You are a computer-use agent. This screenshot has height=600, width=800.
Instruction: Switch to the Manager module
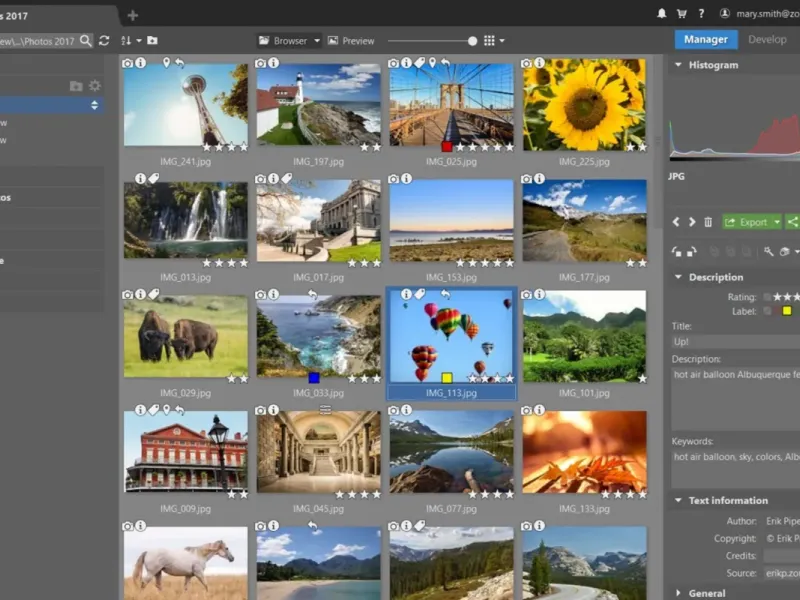pos(706,40)
